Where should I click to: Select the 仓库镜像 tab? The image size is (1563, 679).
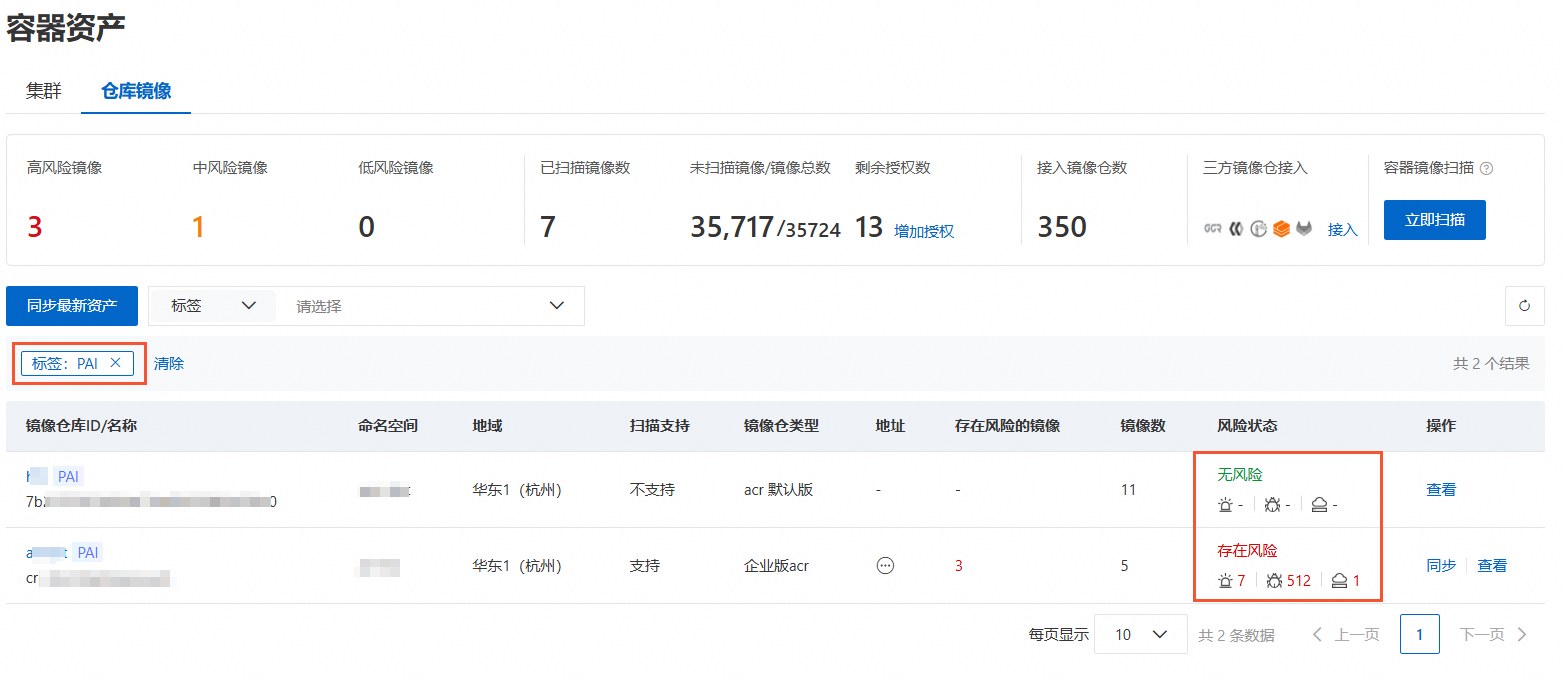tap(136, 91)
